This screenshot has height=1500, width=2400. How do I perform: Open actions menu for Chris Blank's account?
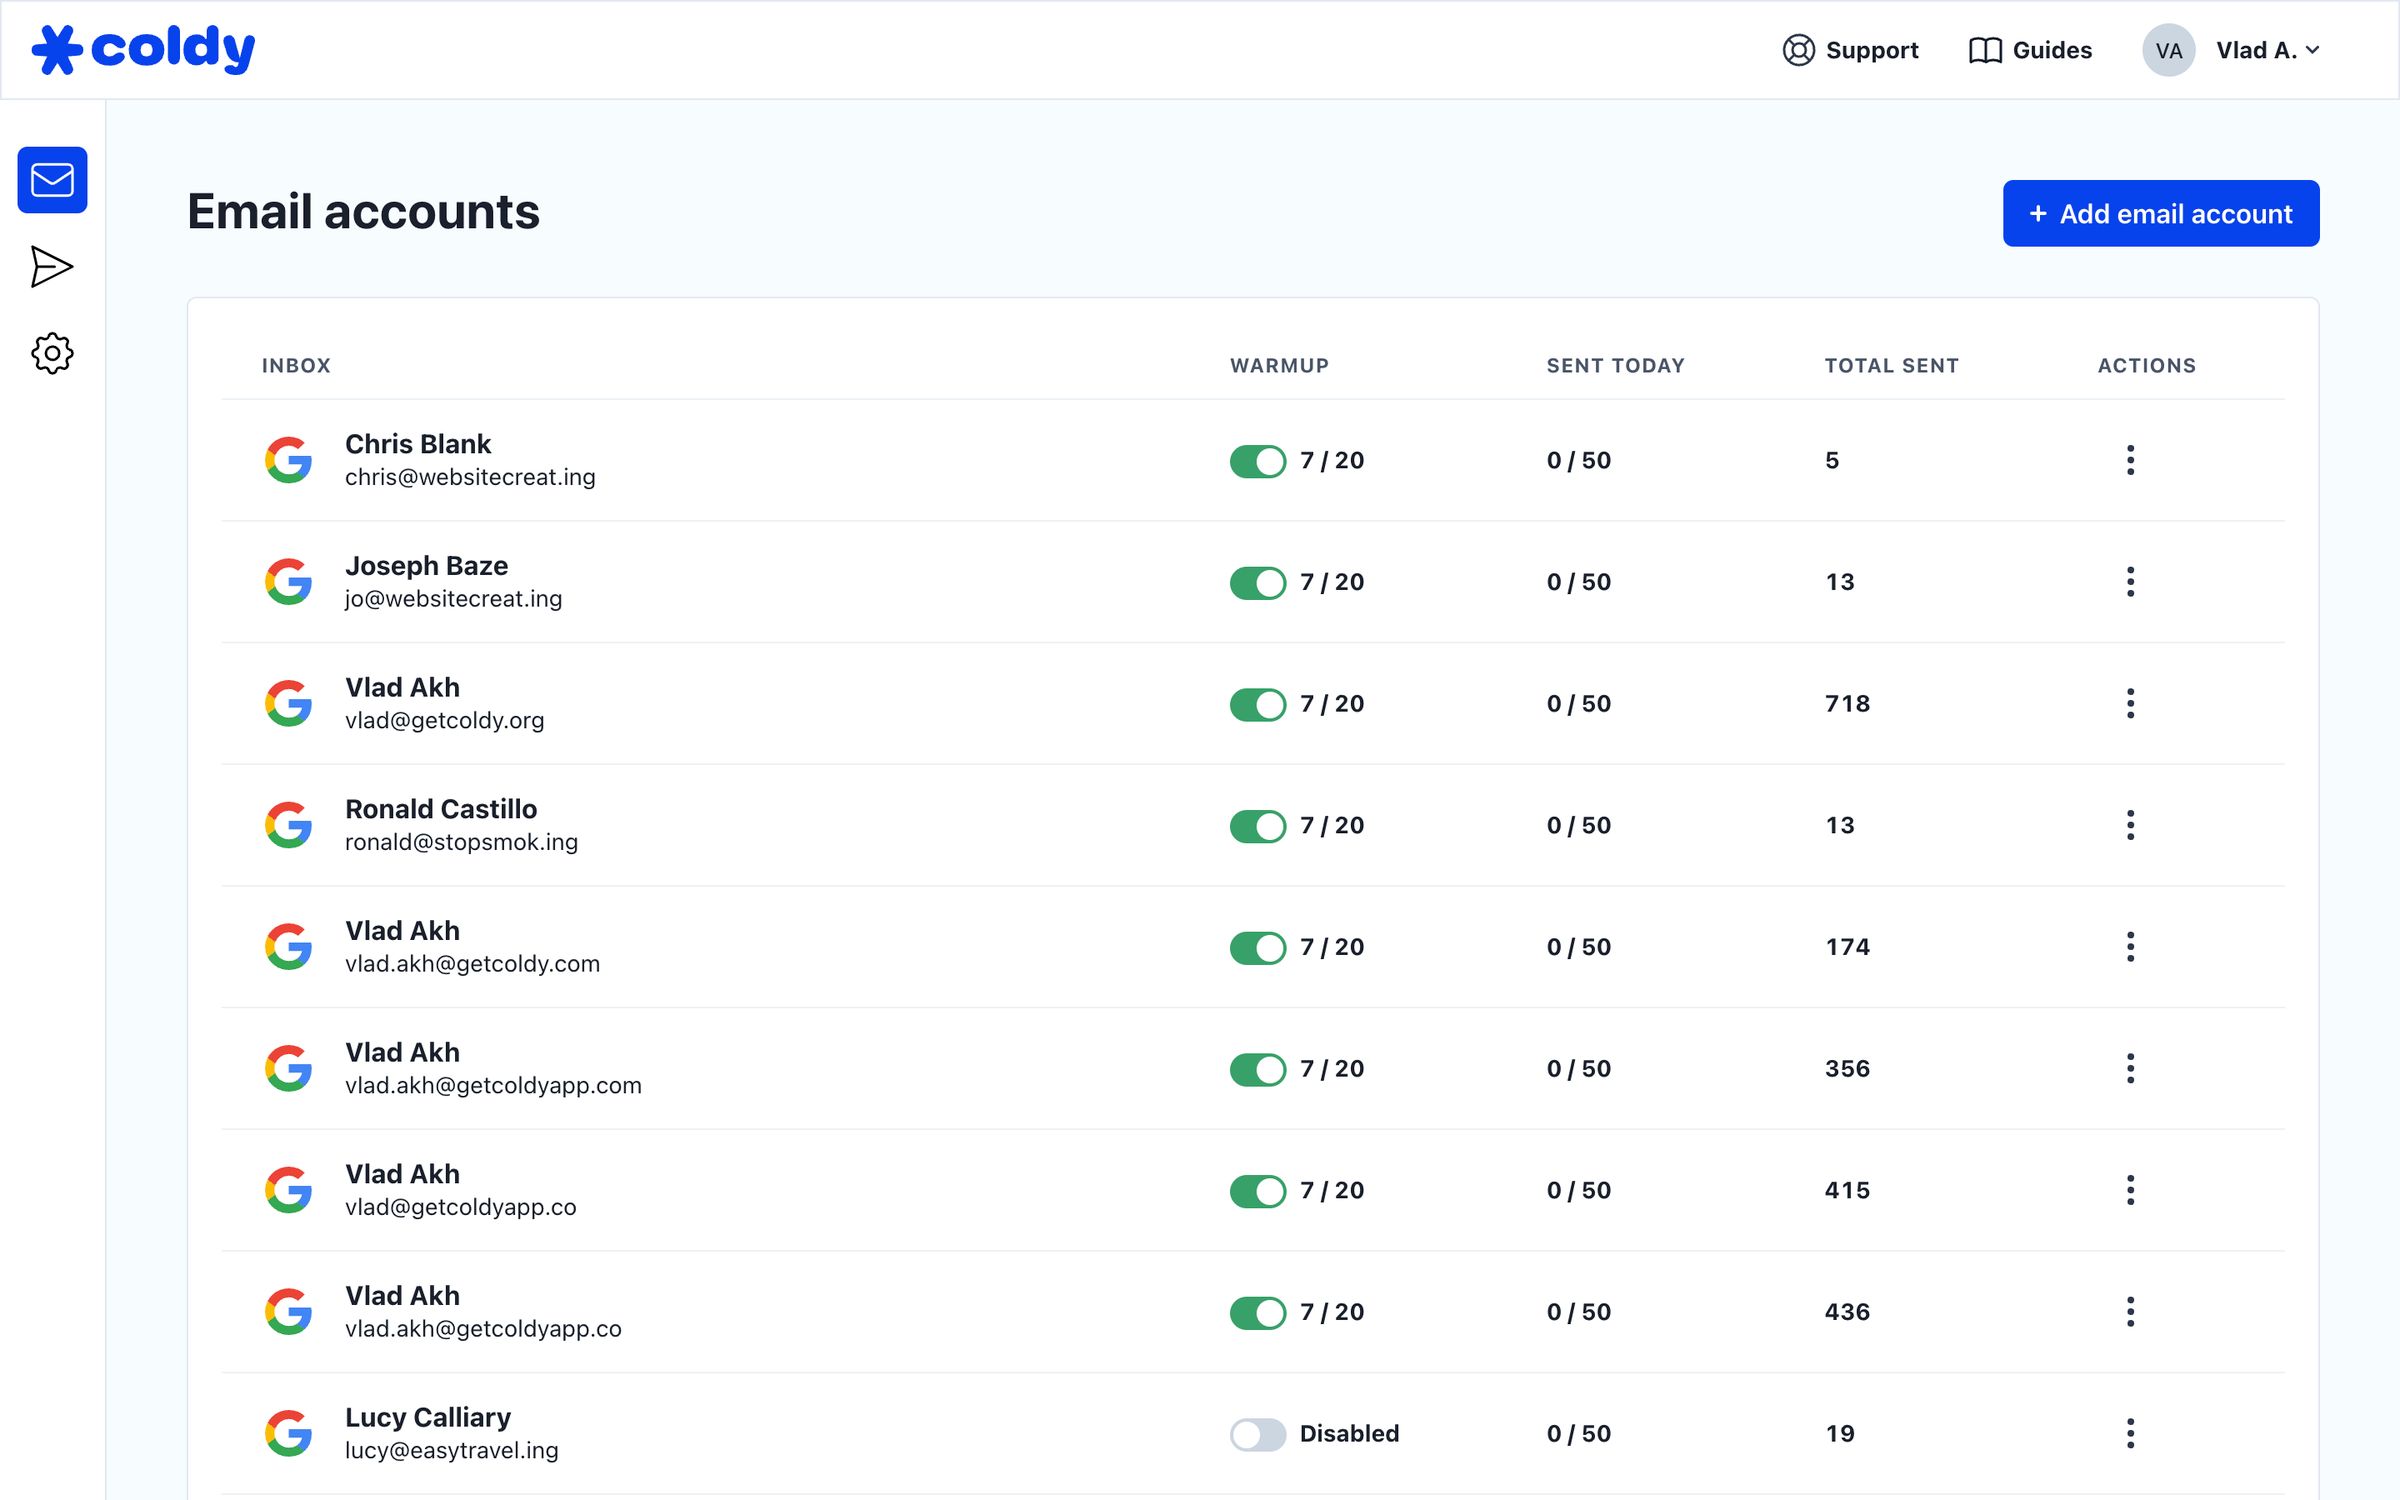(x=2129, y=460)
